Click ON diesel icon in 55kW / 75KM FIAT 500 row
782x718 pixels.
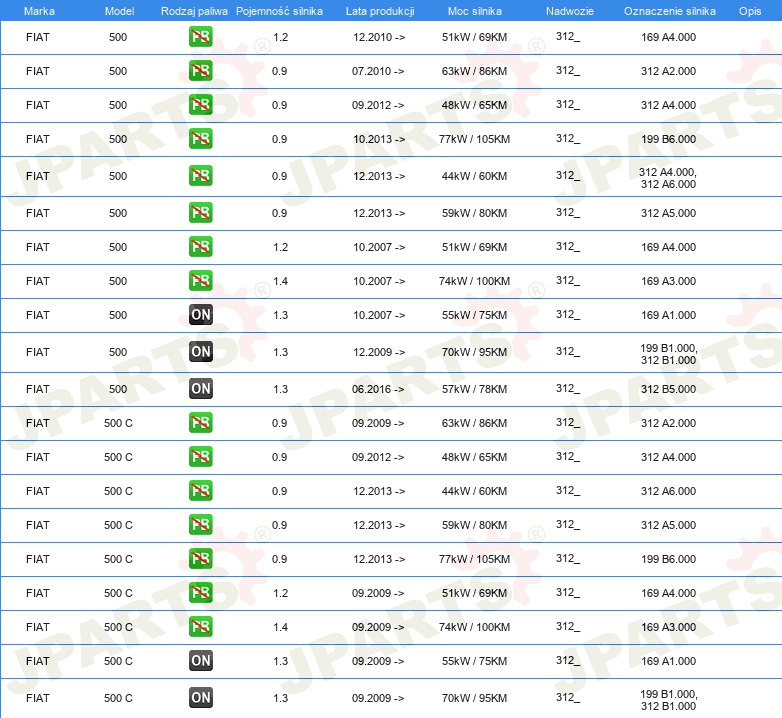point(200,315)
